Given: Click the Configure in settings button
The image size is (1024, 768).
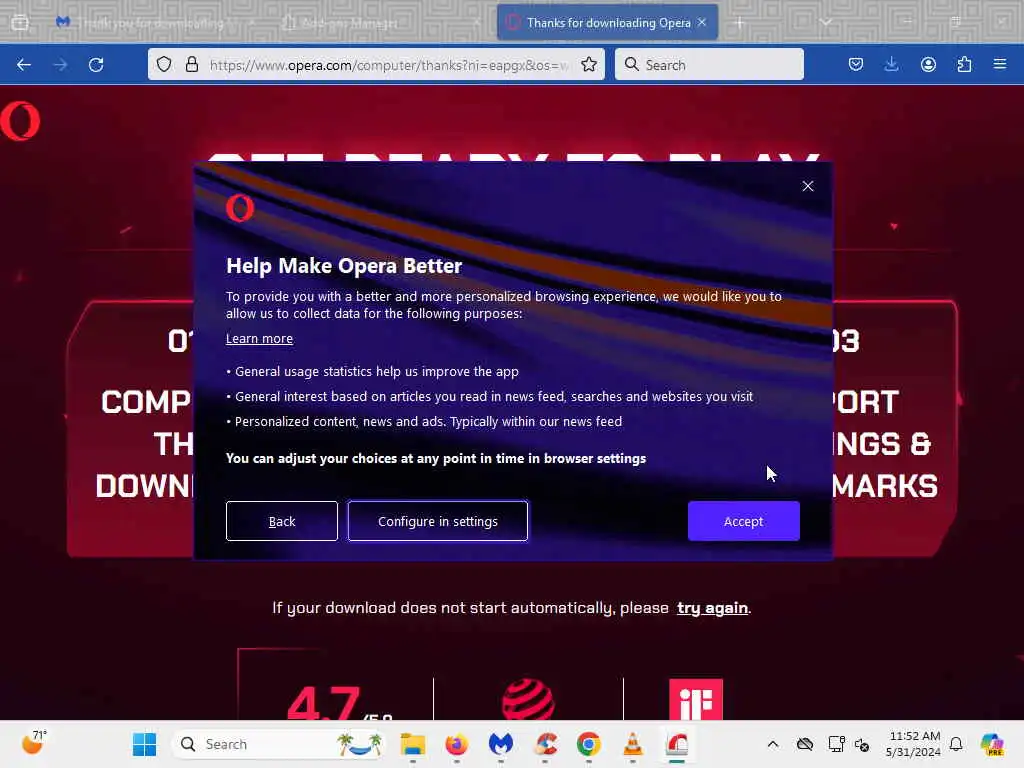Looking at the screenshot, I should tap(438, 521).
